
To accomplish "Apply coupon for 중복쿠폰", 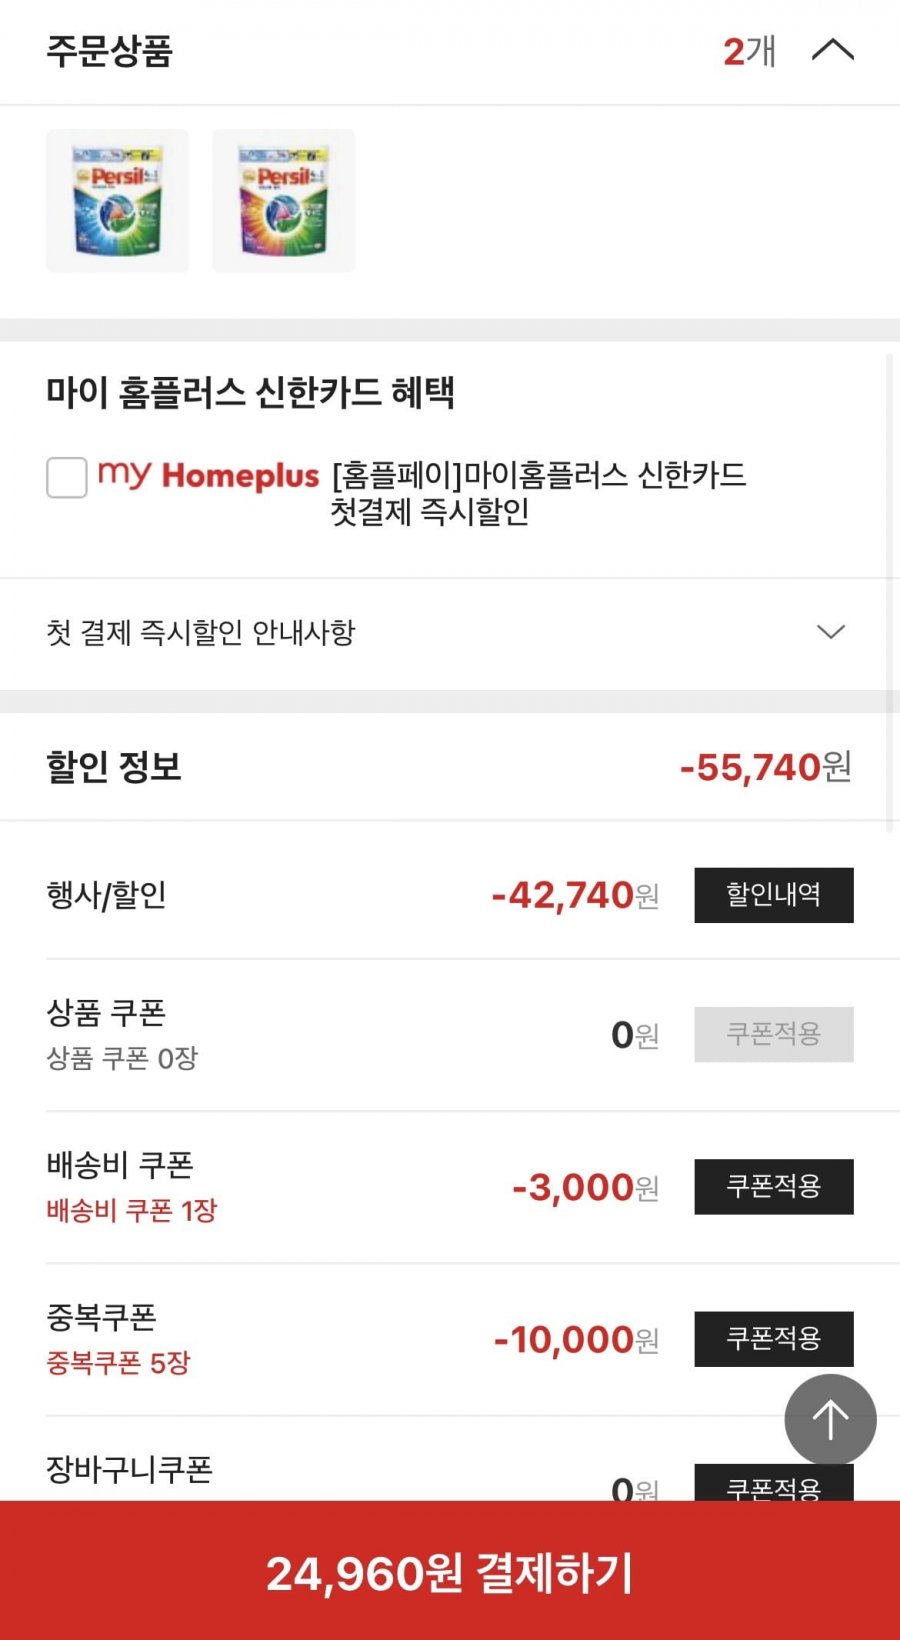I will [x=773, y=1338].
